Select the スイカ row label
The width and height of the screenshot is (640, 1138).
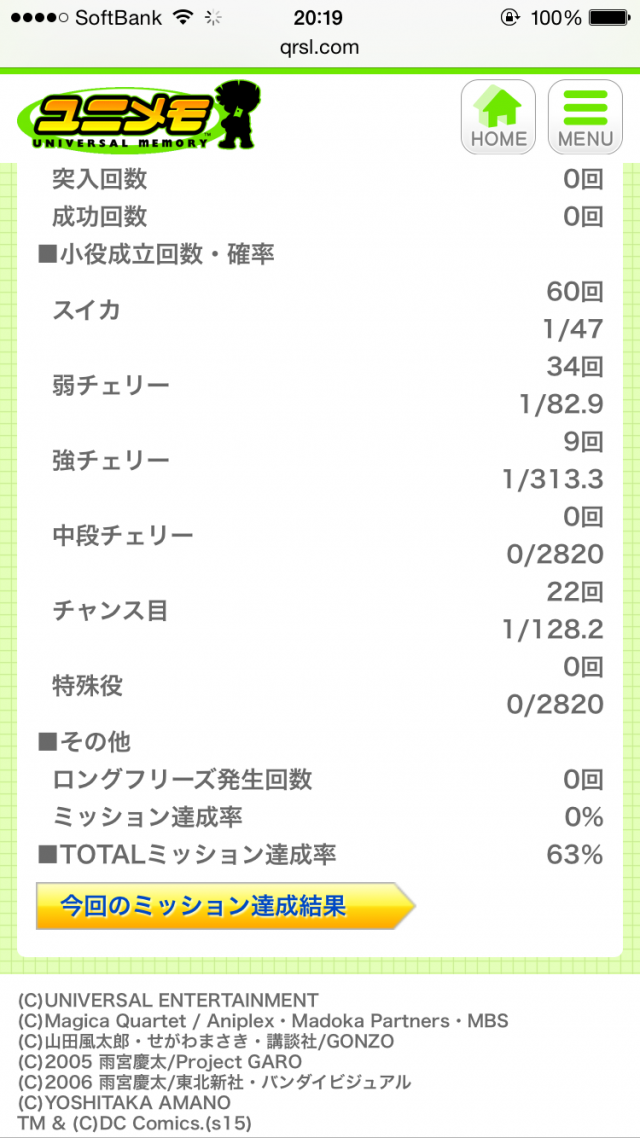(x=86, y=310)
